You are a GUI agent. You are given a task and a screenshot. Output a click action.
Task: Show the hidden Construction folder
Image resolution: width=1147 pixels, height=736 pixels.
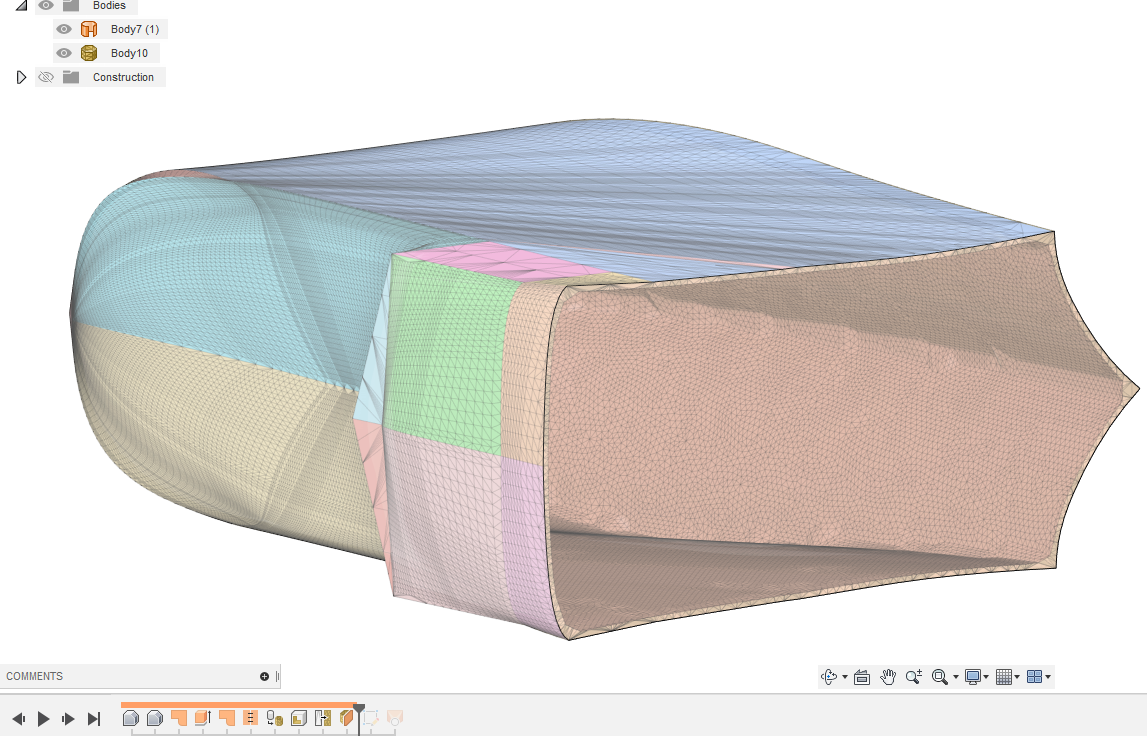coord(46,77)
